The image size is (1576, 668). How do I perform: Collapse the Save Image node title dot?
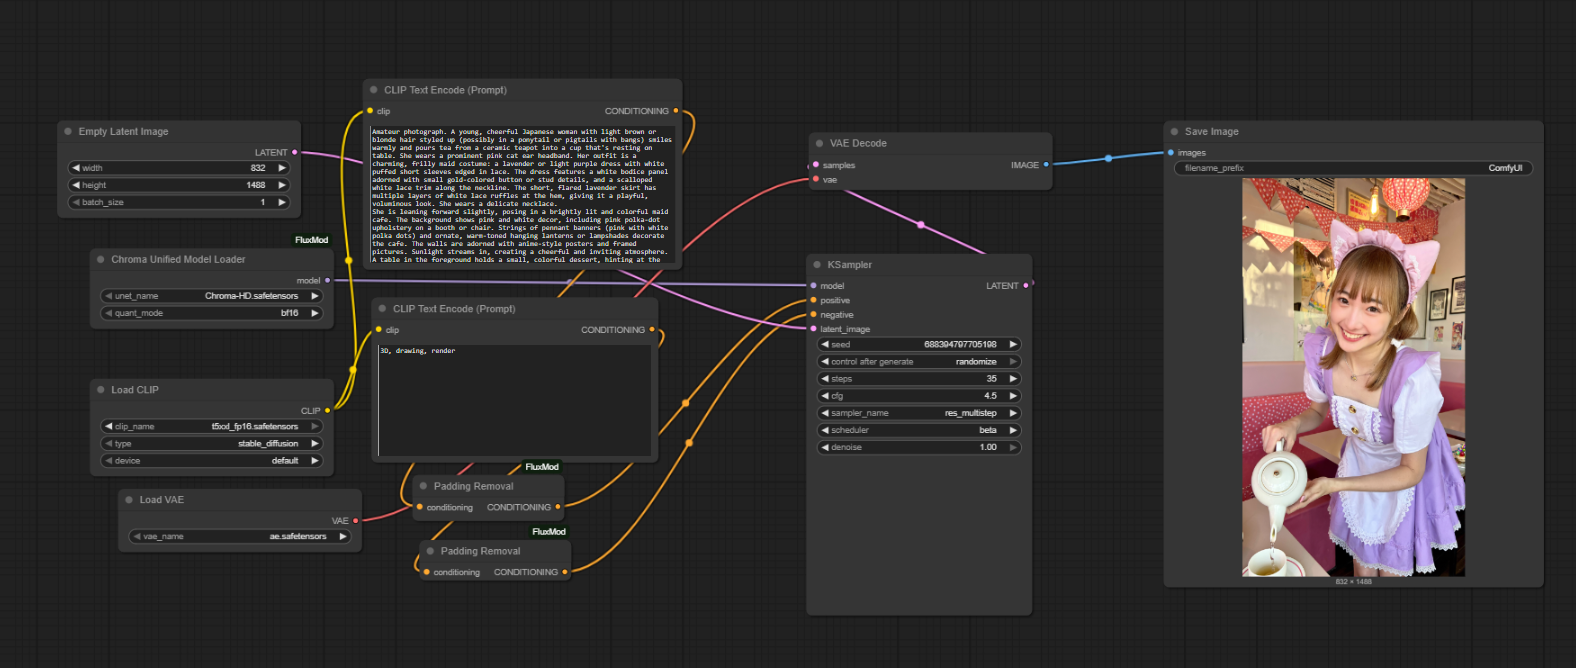tap(1175, 132)
